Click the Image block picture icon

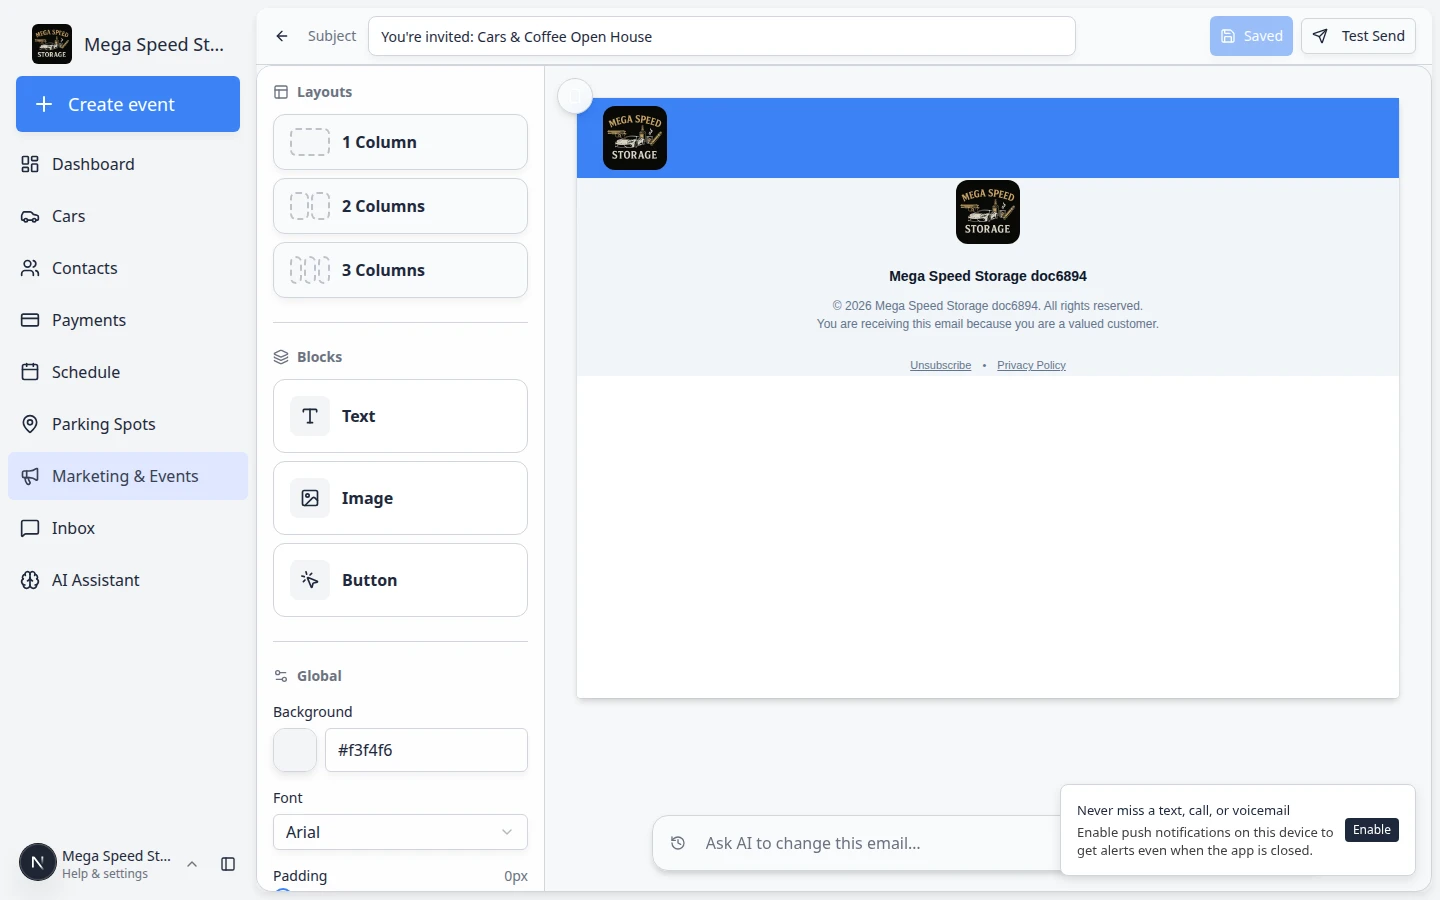coord(310,498)
